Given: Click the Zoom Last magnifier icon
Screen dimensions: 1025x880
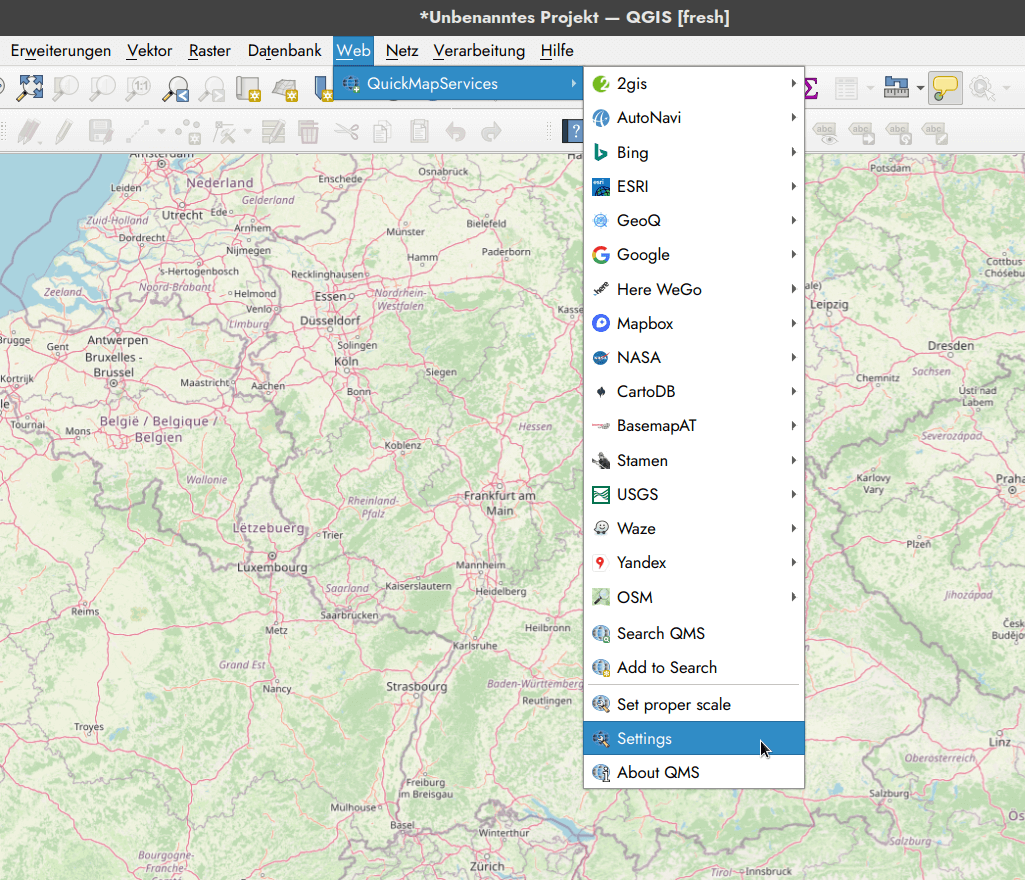Looking at the screenshot, I should pyautogui.click(x=178, y=88).
